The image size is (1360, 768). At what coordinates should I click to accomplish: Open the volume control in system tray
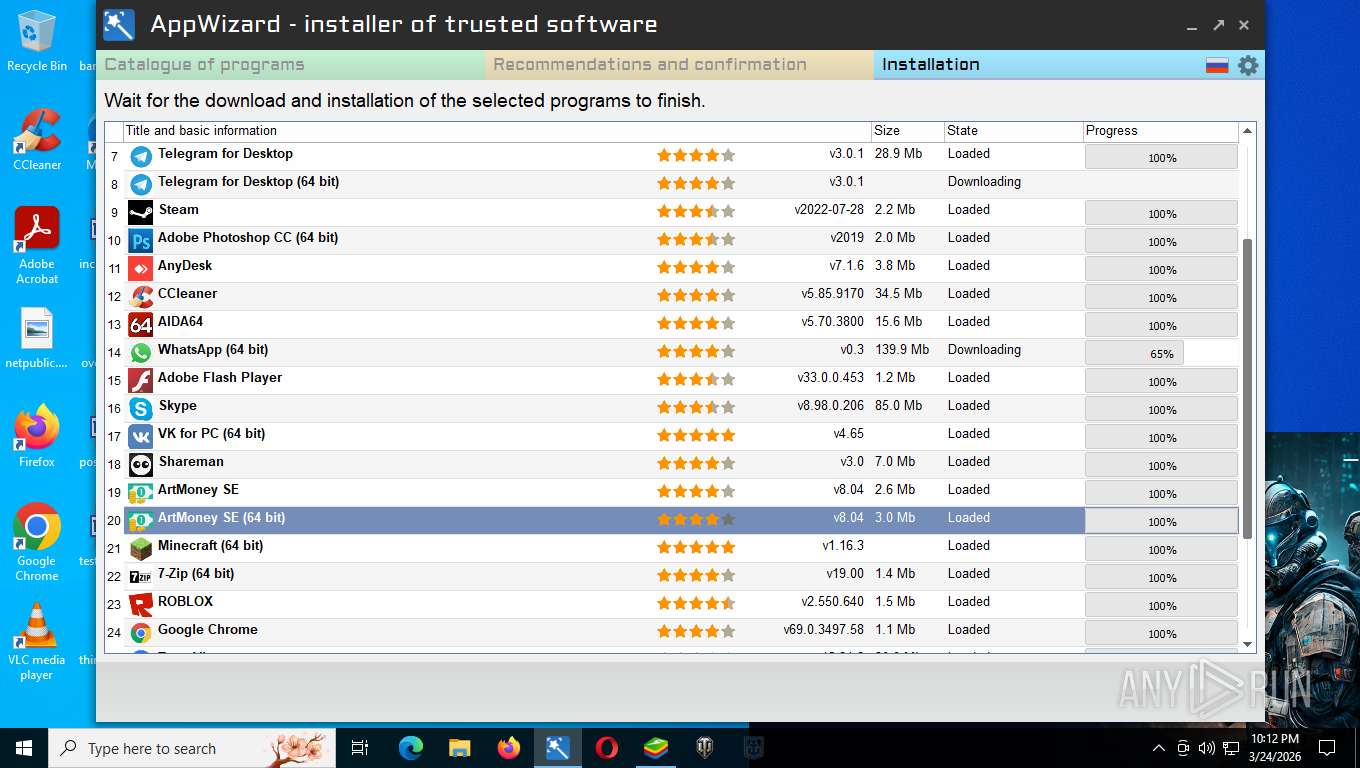pos(1206,748)
